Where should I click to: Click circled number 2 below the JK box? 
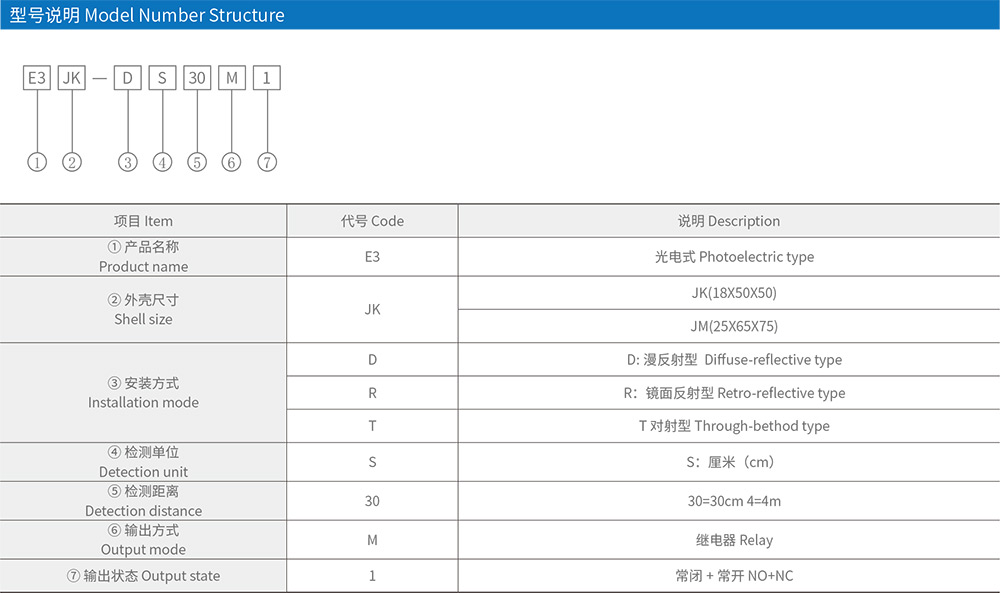(72, 162)
